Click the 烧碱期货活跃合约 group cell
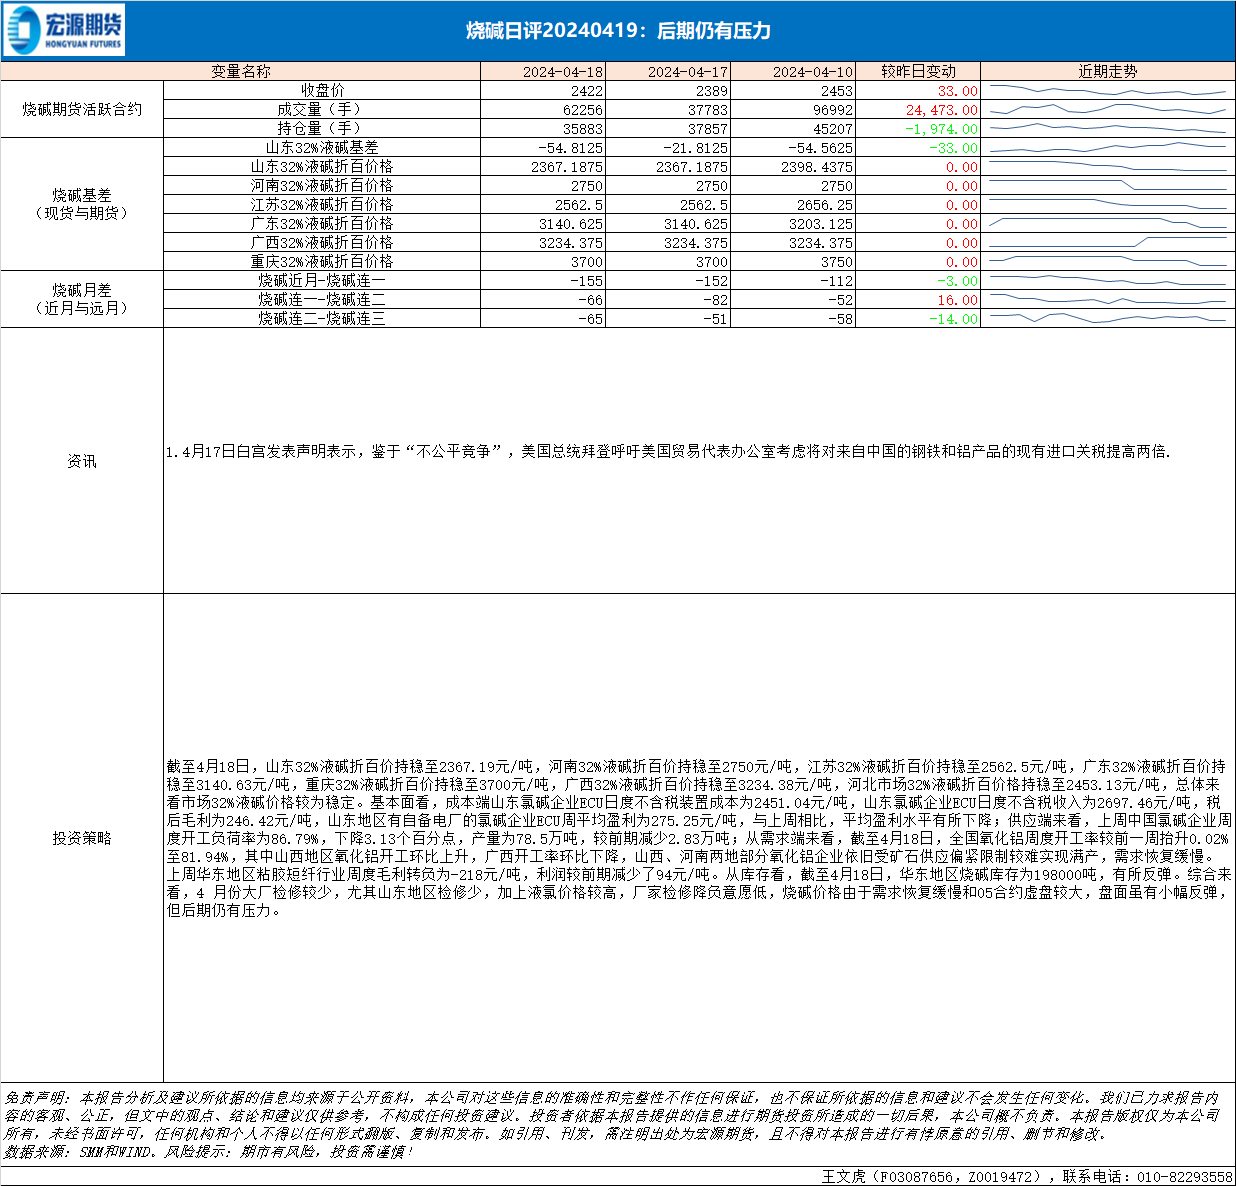Viewport: 1236px width, 1186px height. pyautogui.click(x=82, y=109)
